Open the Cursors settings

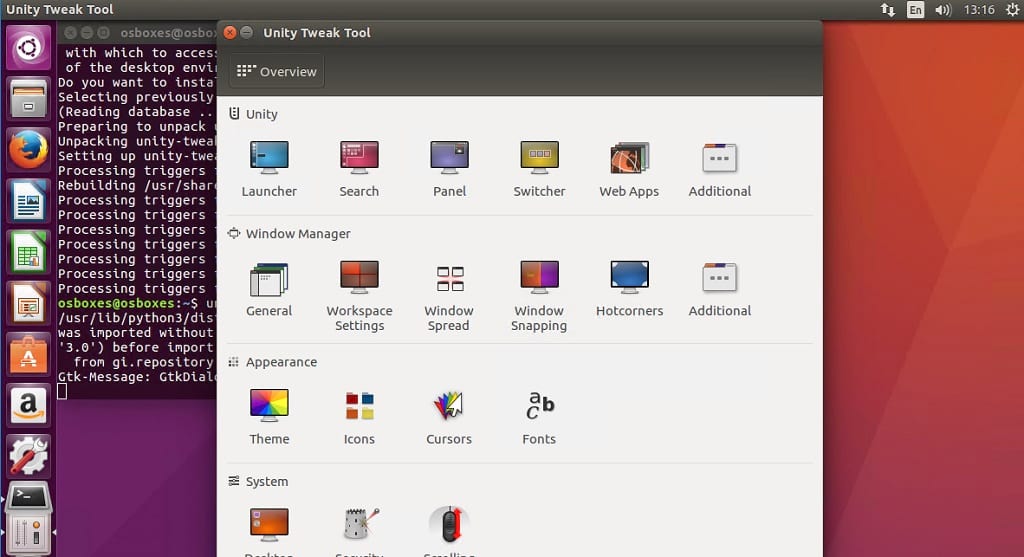(x=449, y=417)
